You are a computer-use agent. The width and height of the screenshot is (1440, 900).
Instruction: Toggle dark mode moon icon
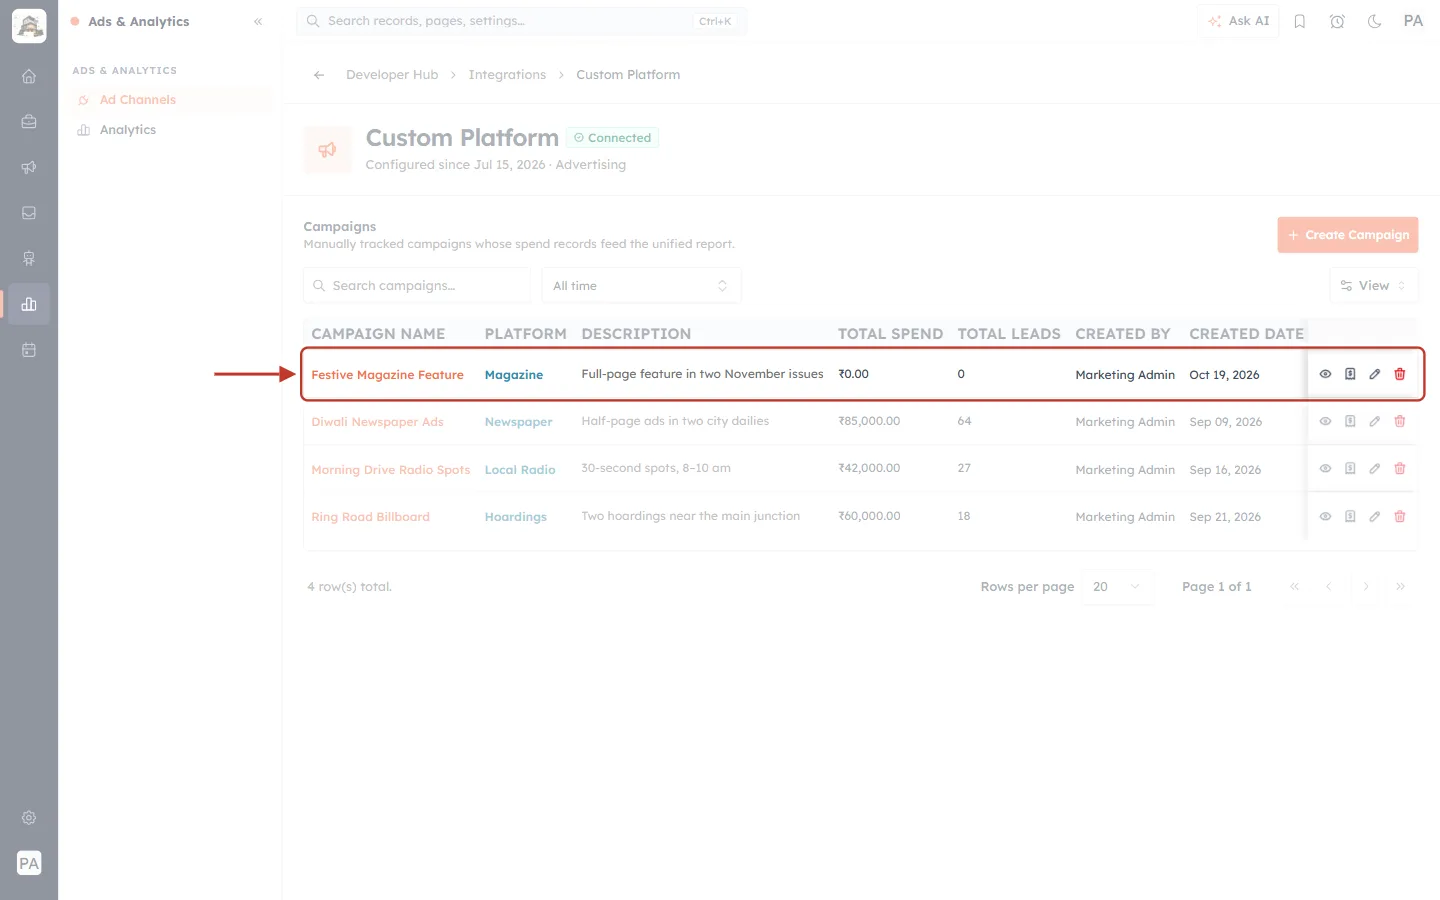click(1375, 21)
